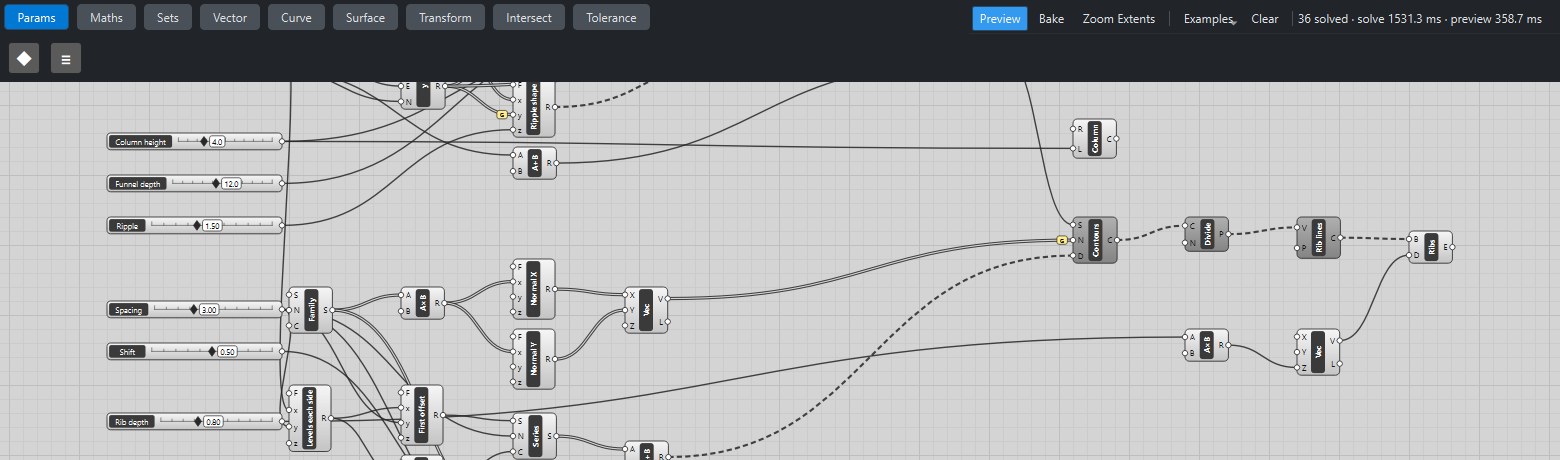
Task: Select the Contours node
Action: click(1095, 240)
